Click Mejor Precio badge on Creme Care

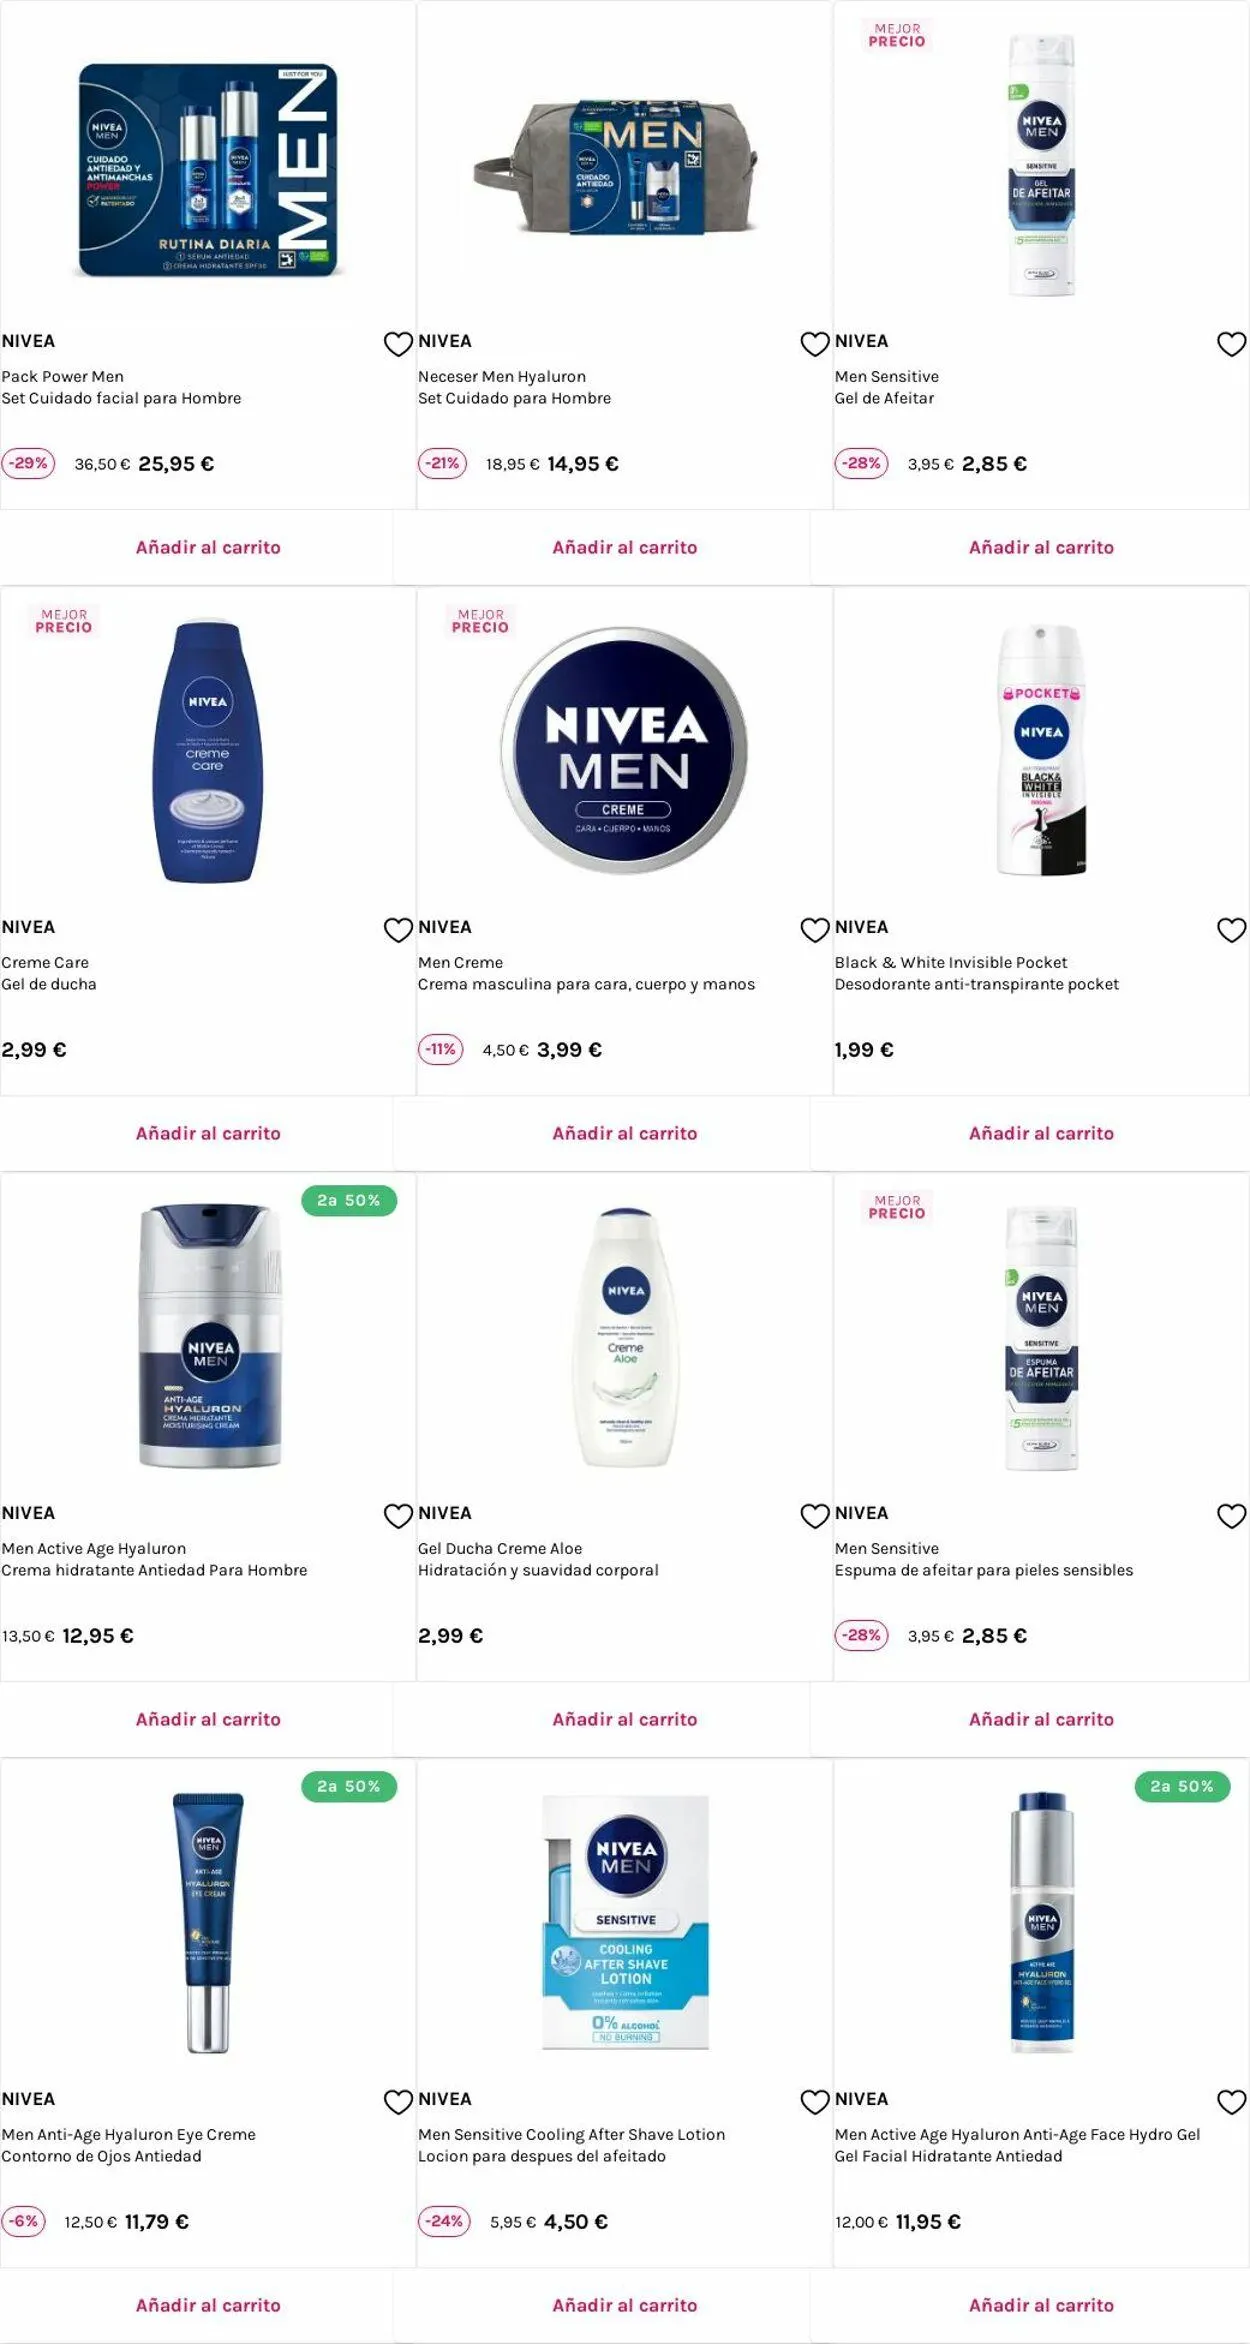click(x=64, y=621)
